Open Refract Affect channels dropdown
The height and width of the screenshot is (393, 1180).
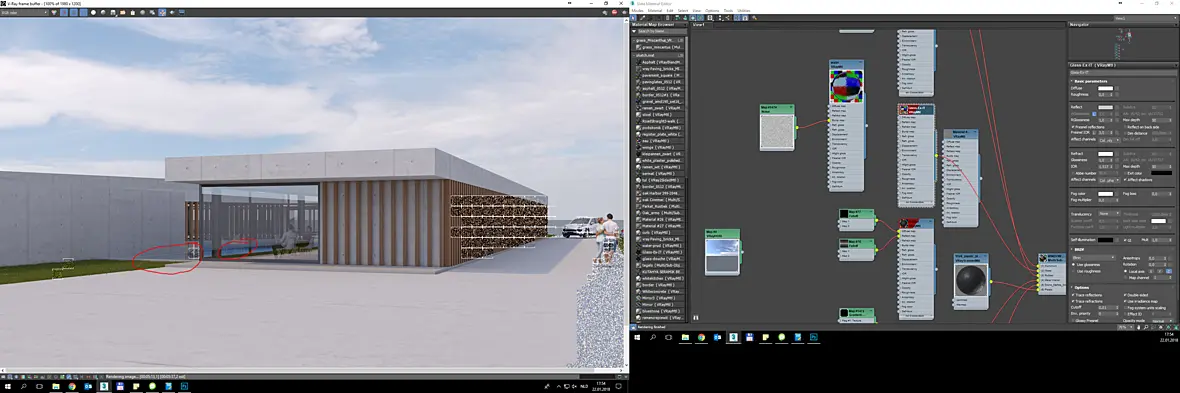pos(1109,180)
